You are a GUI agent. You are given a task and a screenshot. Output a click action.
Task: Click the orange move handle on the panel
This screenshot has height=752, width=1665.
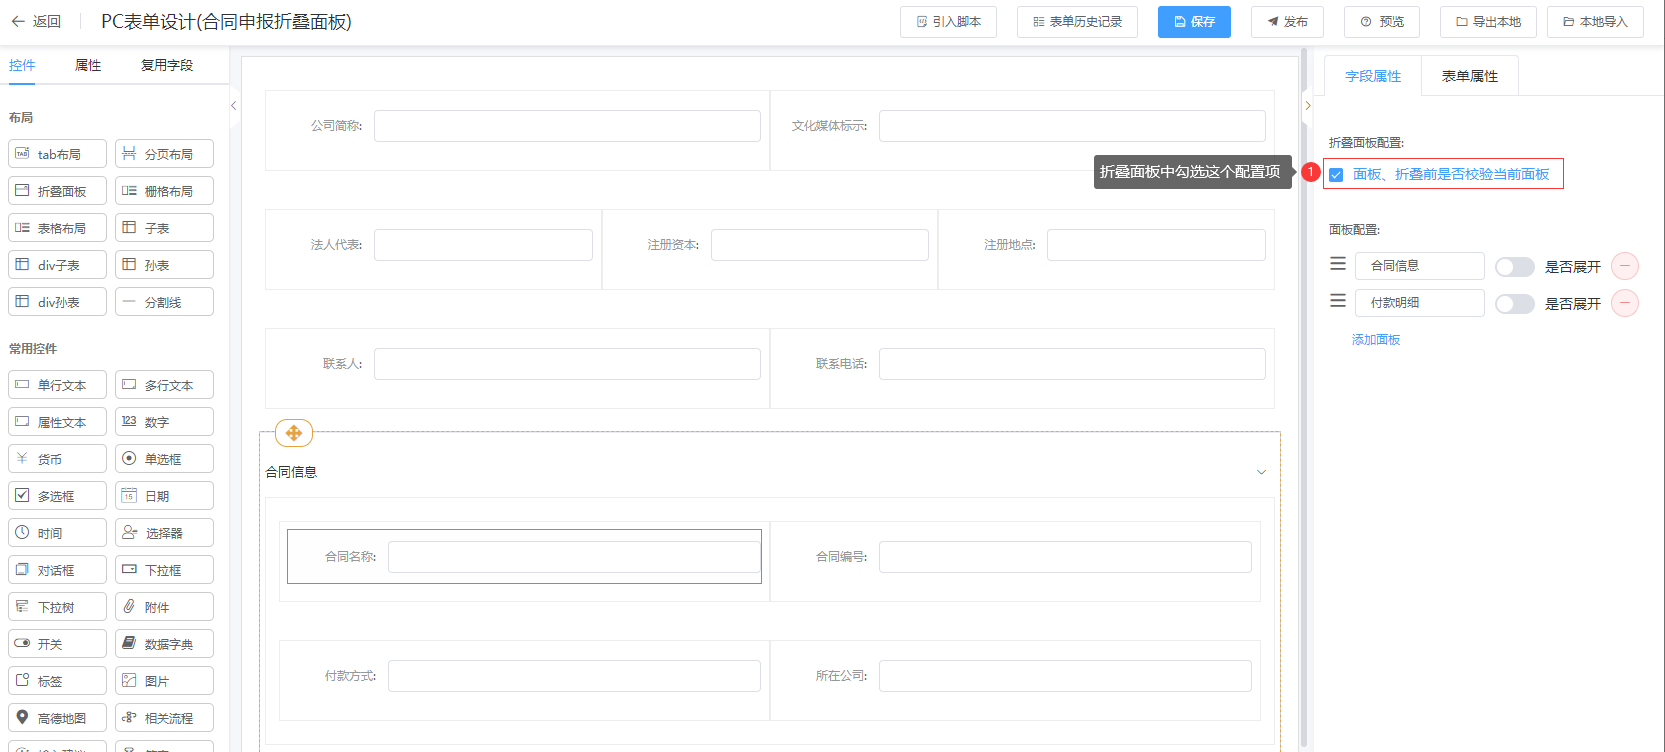[294, 433]
